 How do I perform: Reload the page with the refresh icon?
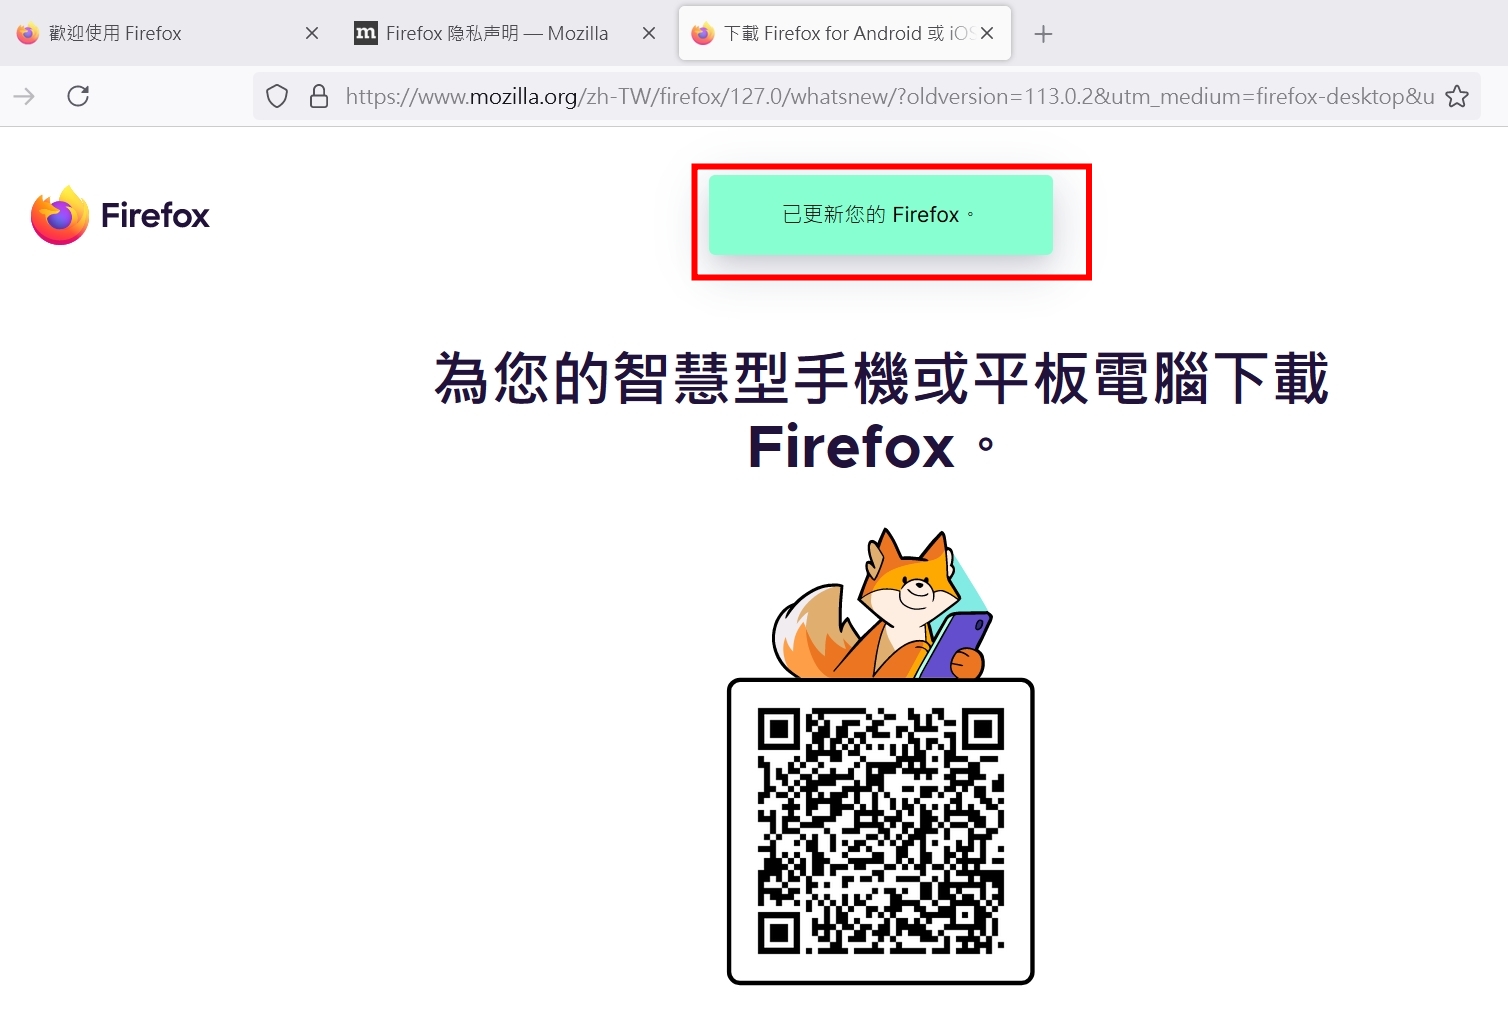pyautogui.click(x=78, y=96)
